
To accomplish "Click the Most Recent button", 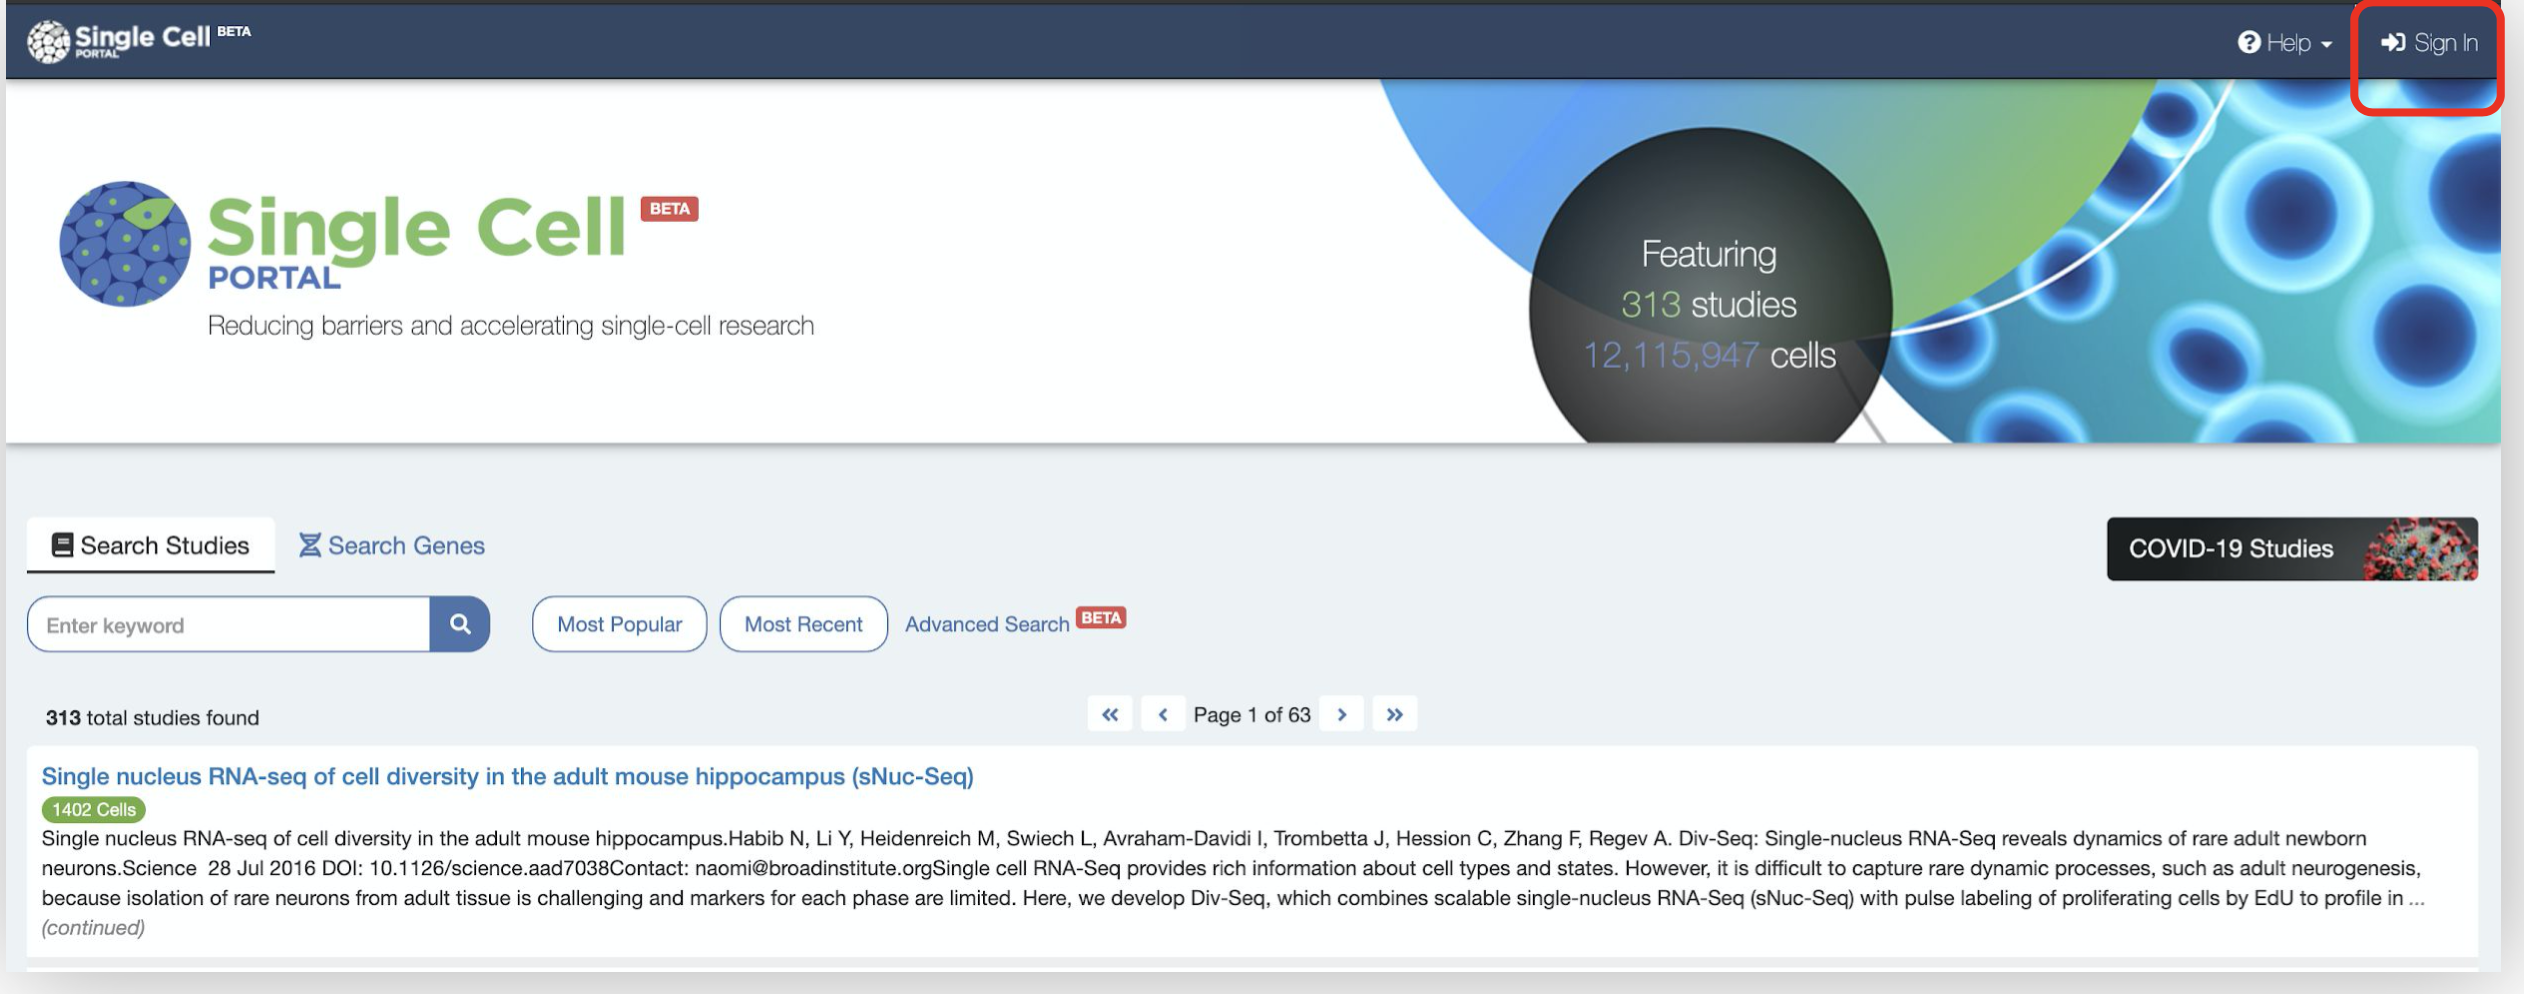I will point(804,624).
